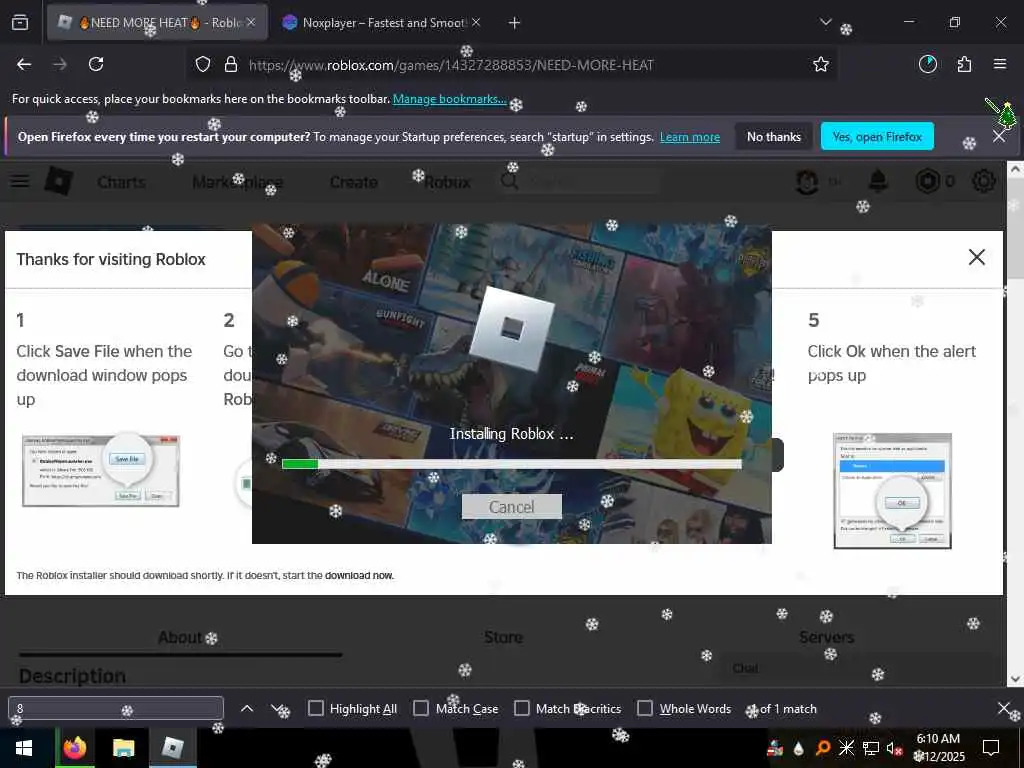
Task: Jump to next find match arrow
Action: click(x=278, y=708)
